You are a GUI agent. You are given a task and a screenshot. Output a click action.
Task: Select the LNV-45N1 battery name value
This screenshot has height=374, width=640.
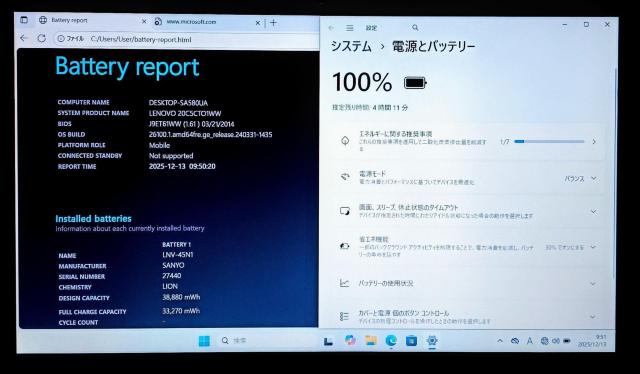point(178,255)
